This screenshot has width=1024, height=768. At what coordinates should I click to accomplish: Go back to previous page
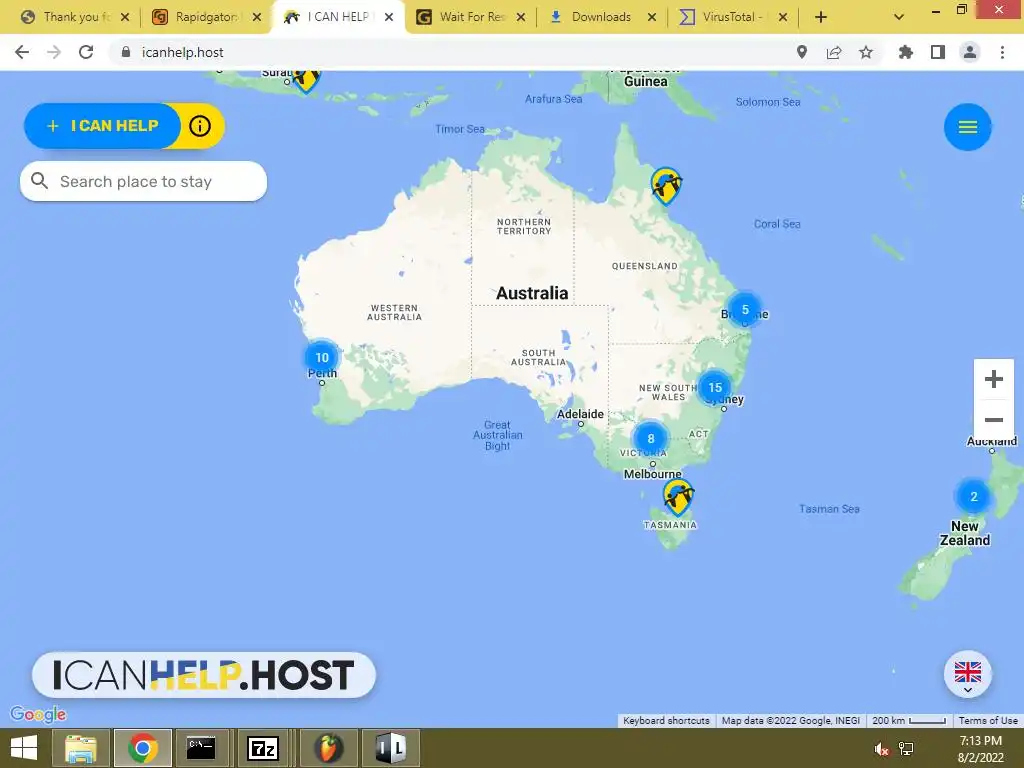22,52
